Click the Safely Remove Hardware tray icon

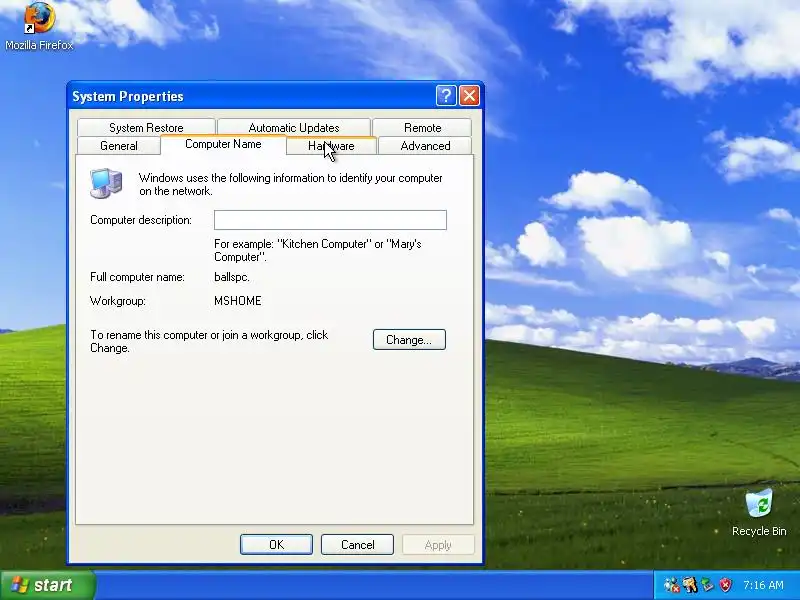pyautogui.click(x=707, y=585)
